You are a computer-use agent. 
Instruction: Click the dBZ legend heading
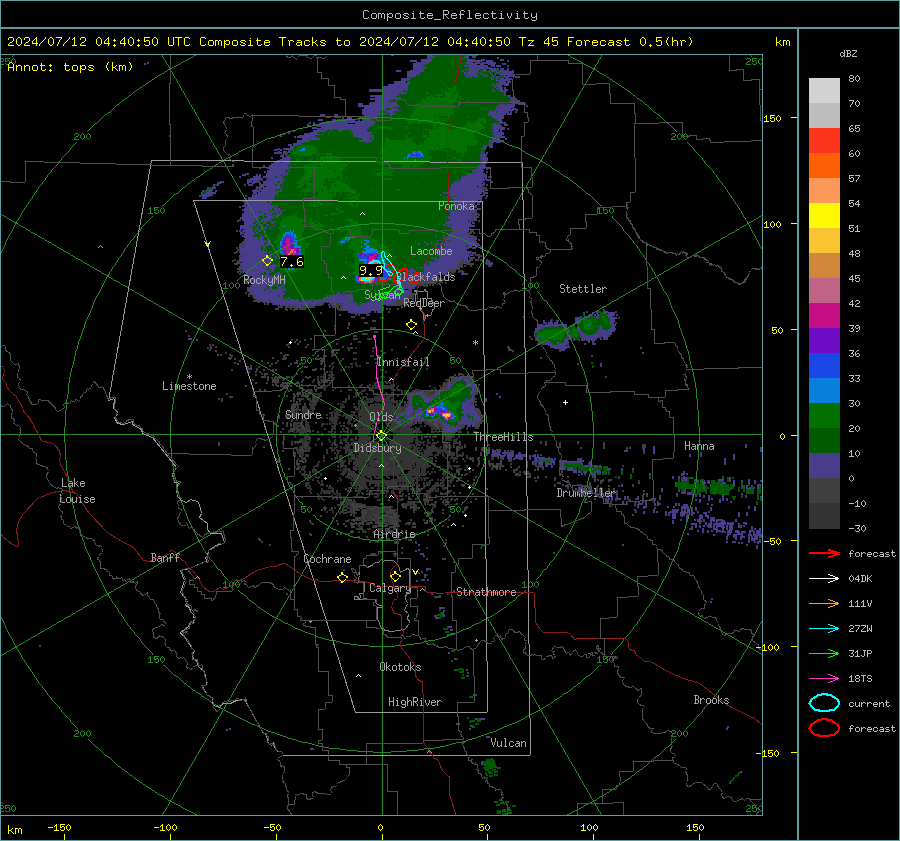[848, 54]
